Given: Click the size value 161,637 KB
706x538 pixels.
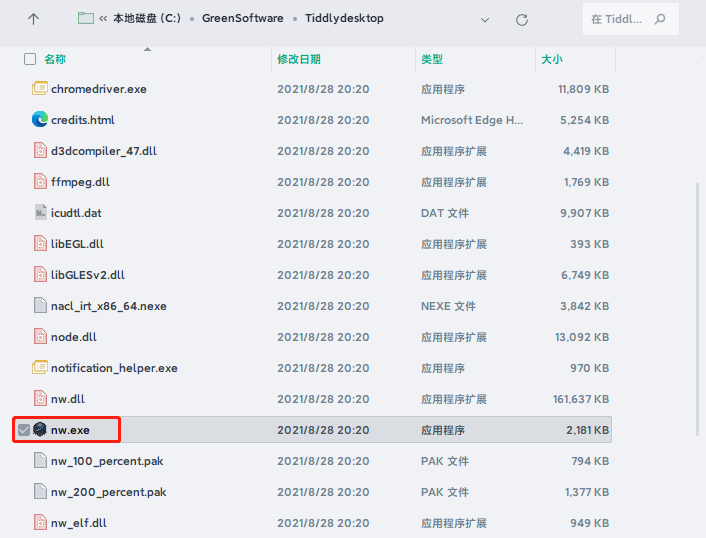Looking at the screenshot, I should pos(581,399).
